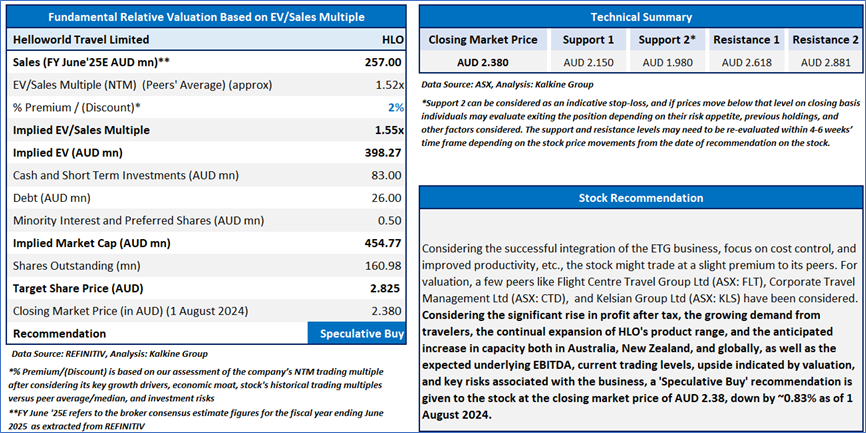Select the Fundamental Relative Valuation table header
866x433 pixels.
[208, 17]
